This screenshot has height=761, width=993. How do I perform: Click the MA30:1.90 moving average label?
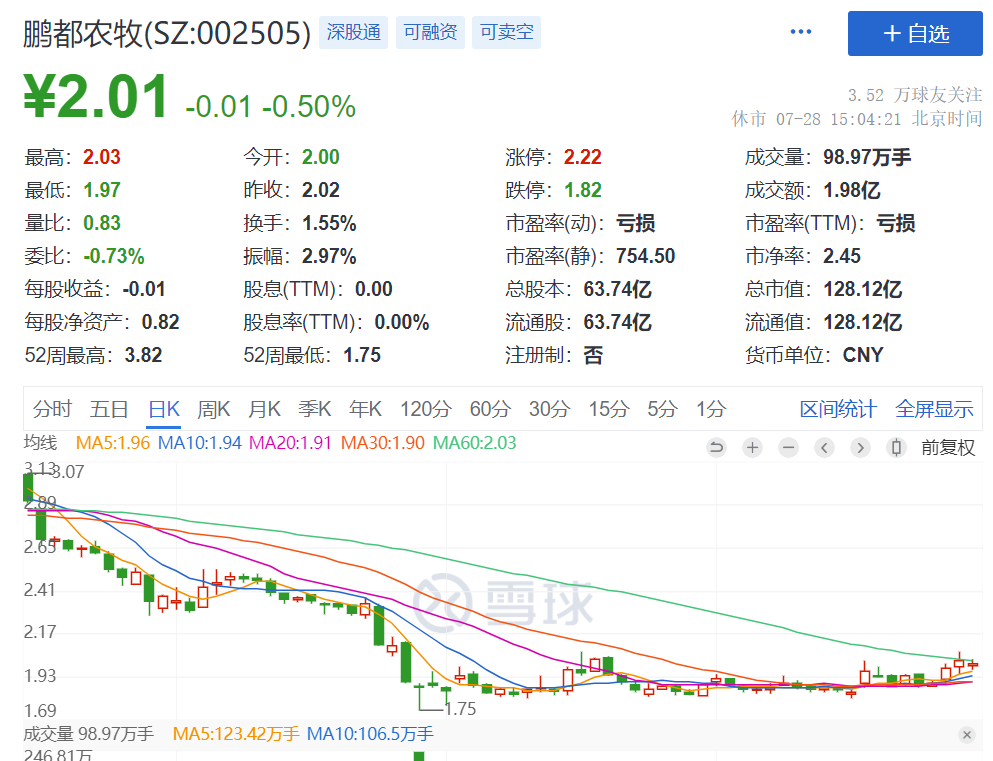(383, 443)
